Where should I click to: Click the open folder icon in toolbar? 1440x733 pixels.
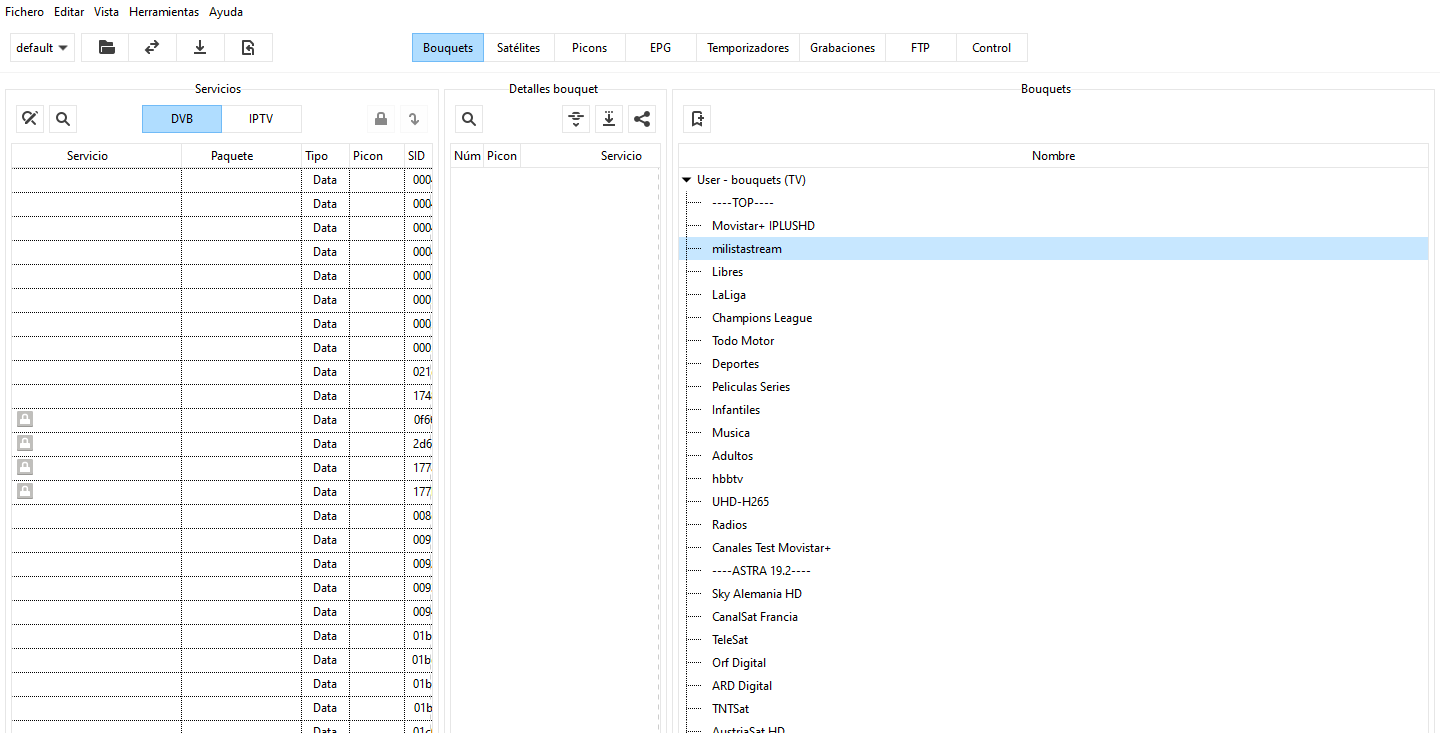[x=105, y=48]
